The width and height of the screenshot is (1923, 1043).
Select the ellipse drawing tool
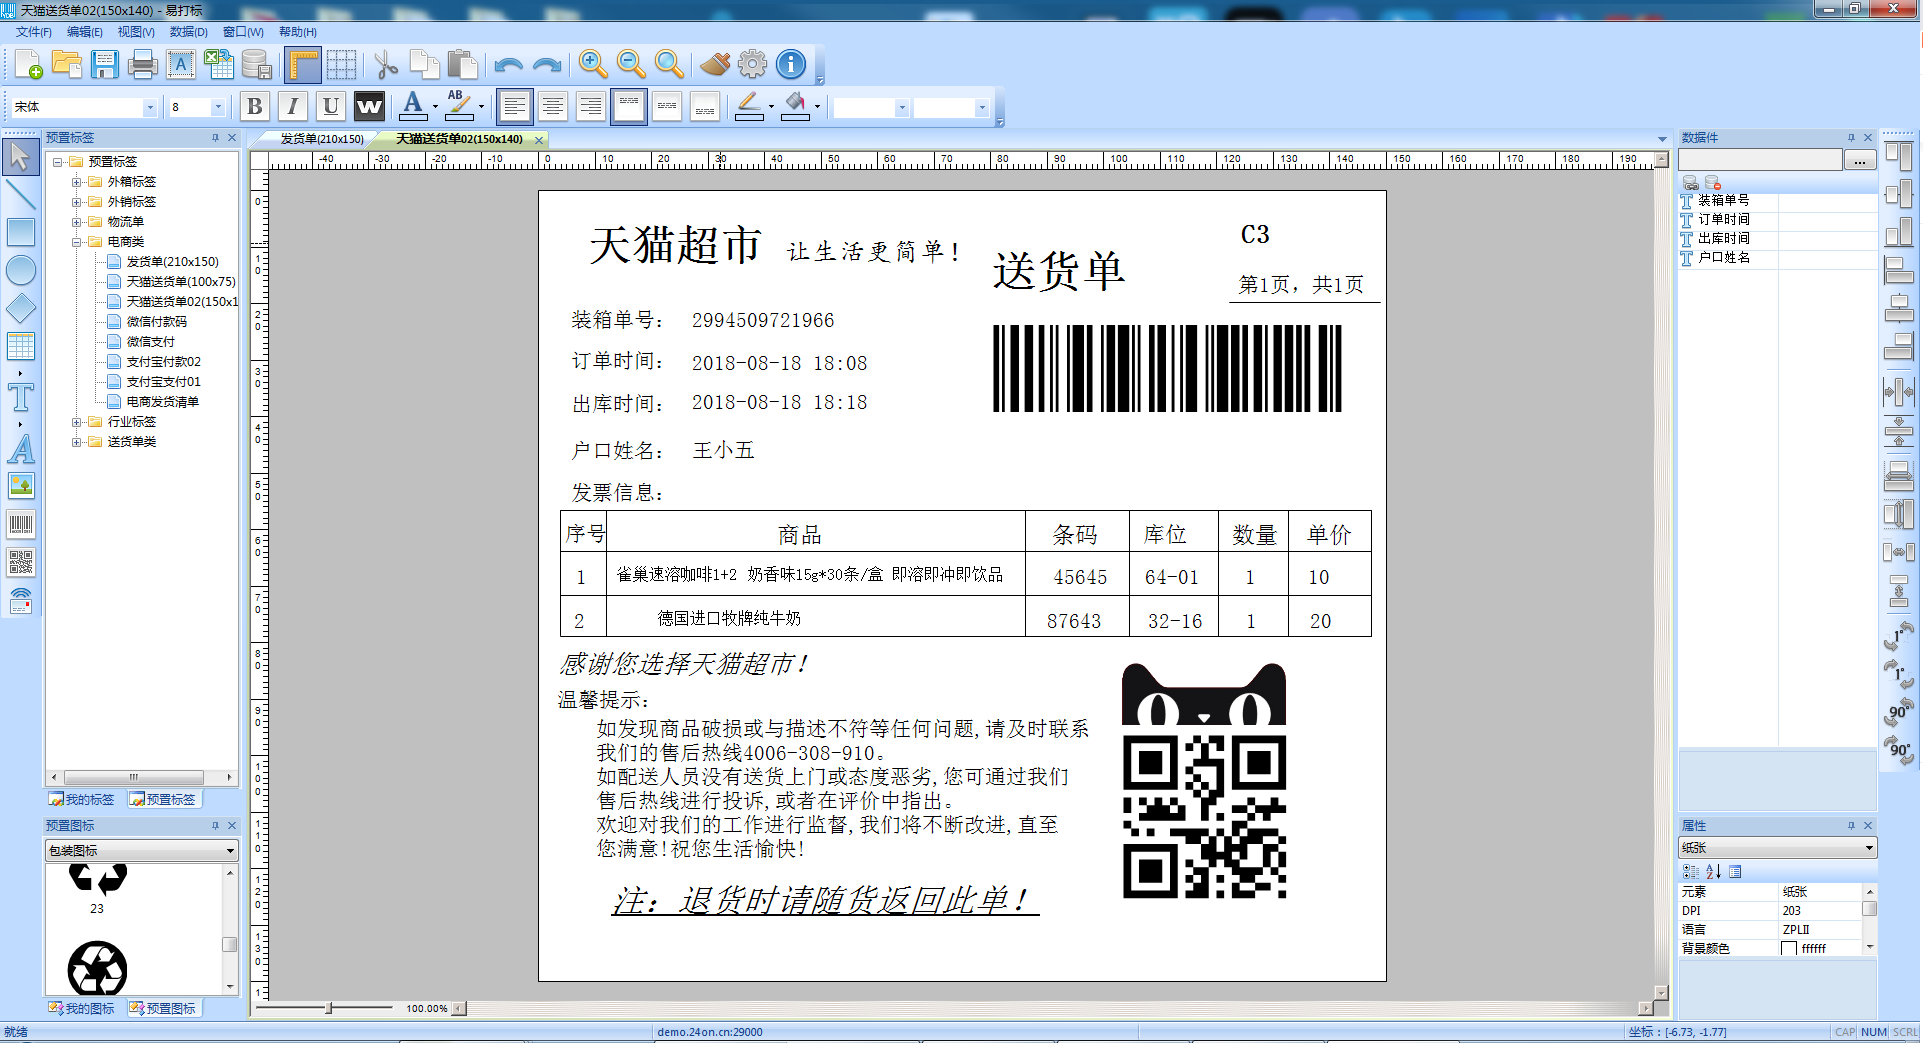20,270
